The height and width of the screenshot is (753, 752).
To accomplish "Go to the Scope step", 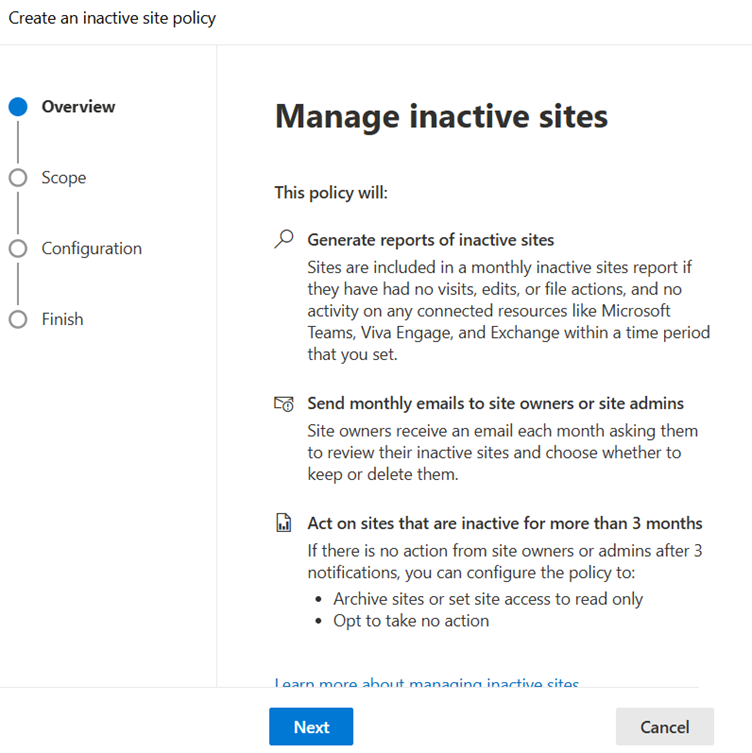I will click(64, 178).
